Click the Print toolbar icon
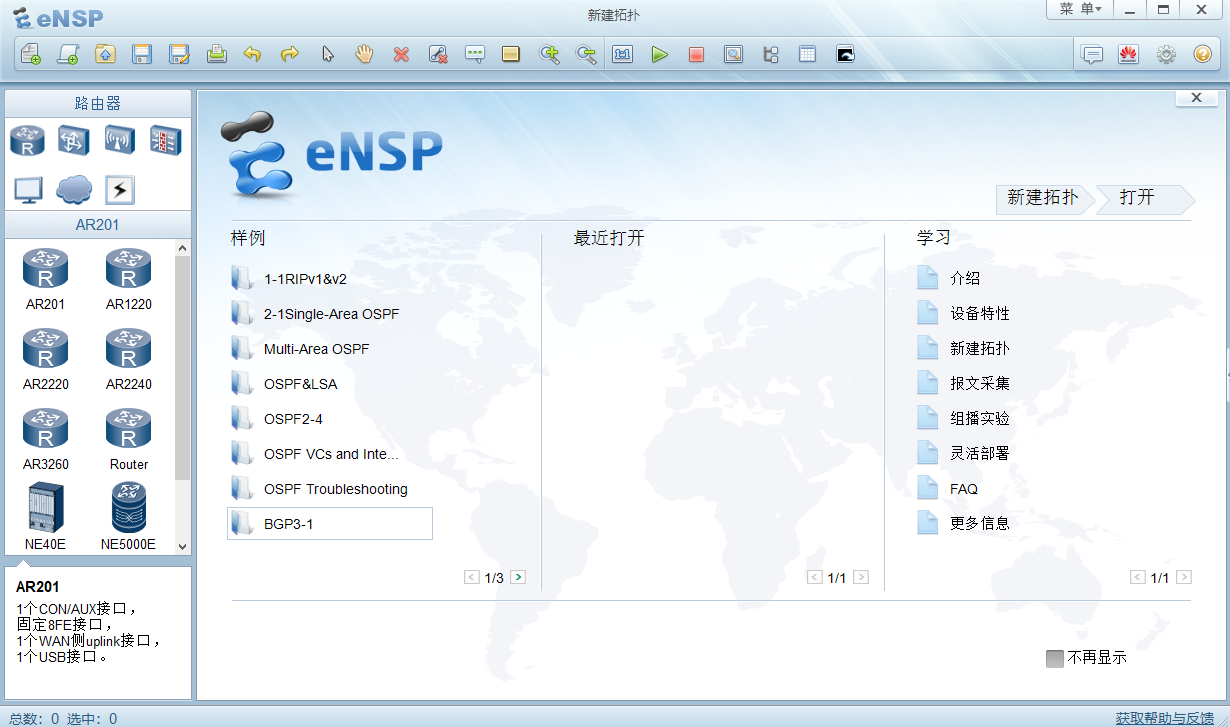 216,54
